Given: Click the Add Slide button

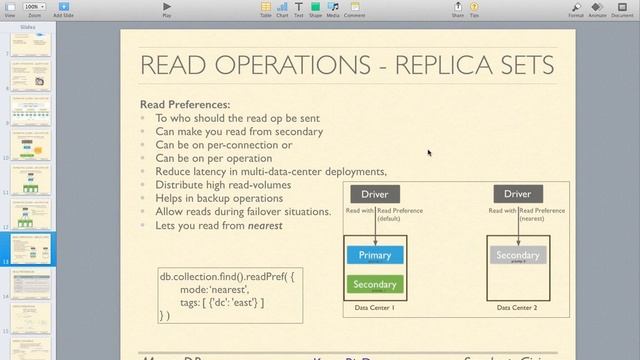Looking at the screenshot, I should coord(63,9).
